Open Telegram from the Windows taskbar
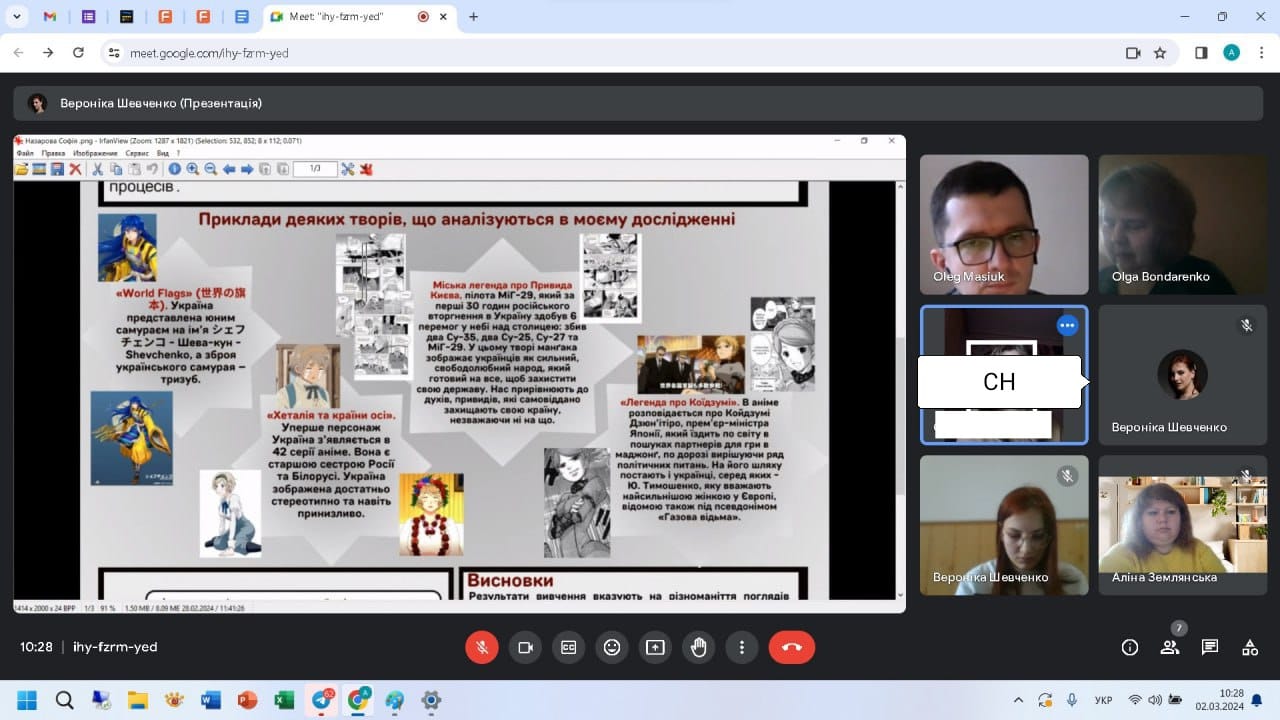 322,700
